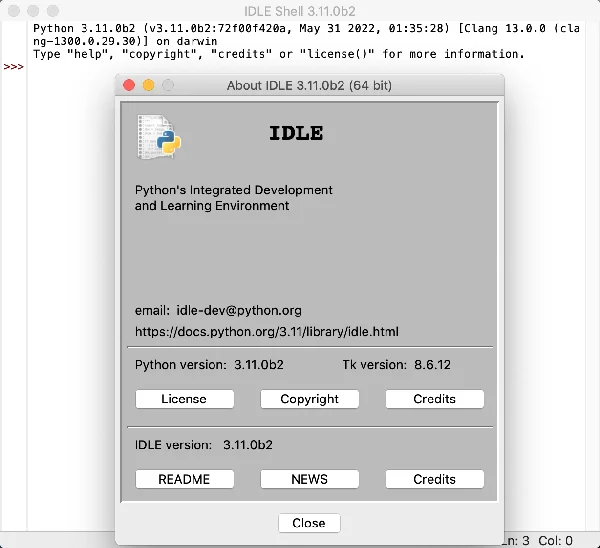This screenshot has height=548, width=600.
Task: Open Python Credits beside Copyright
Action: [x=435, y=399]
